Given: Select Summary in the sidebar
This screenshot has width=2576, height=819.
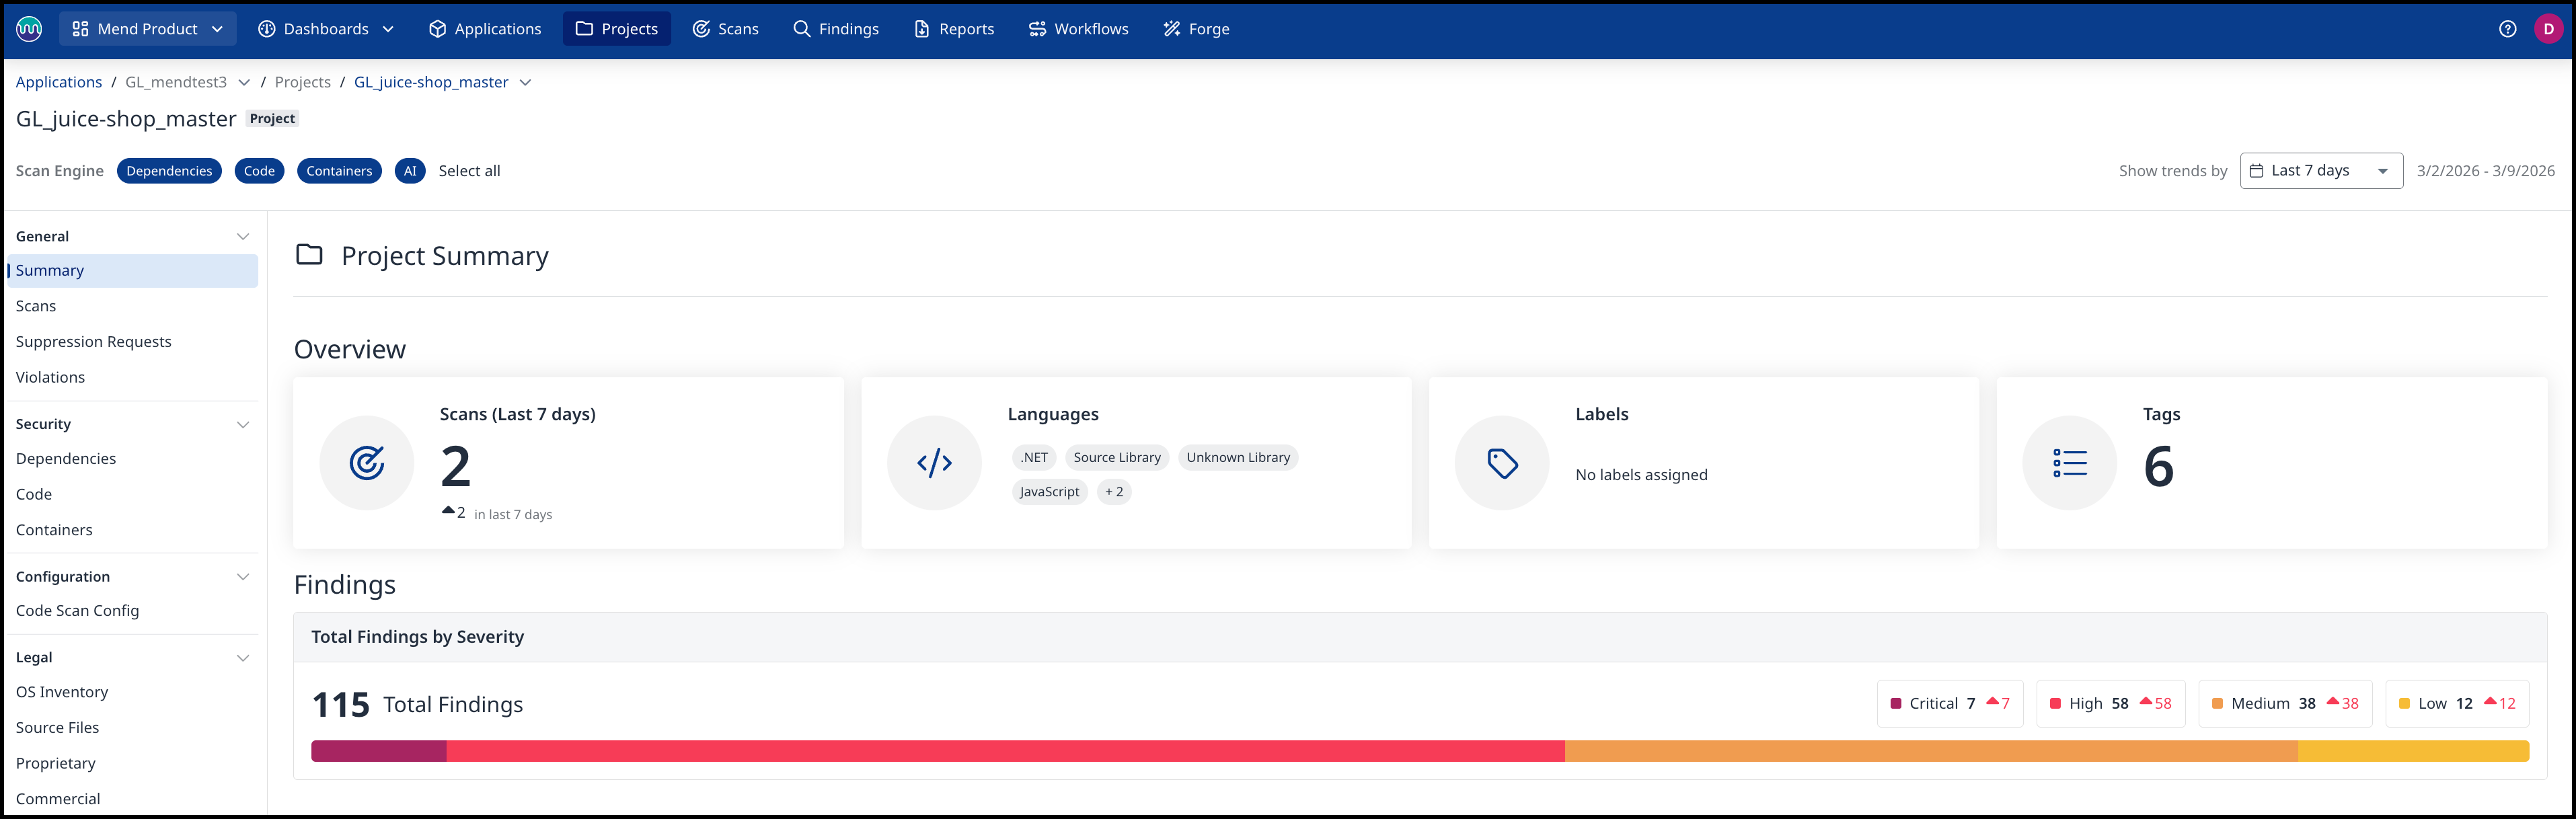Looking at the screenshot, I should pos(133,271).
